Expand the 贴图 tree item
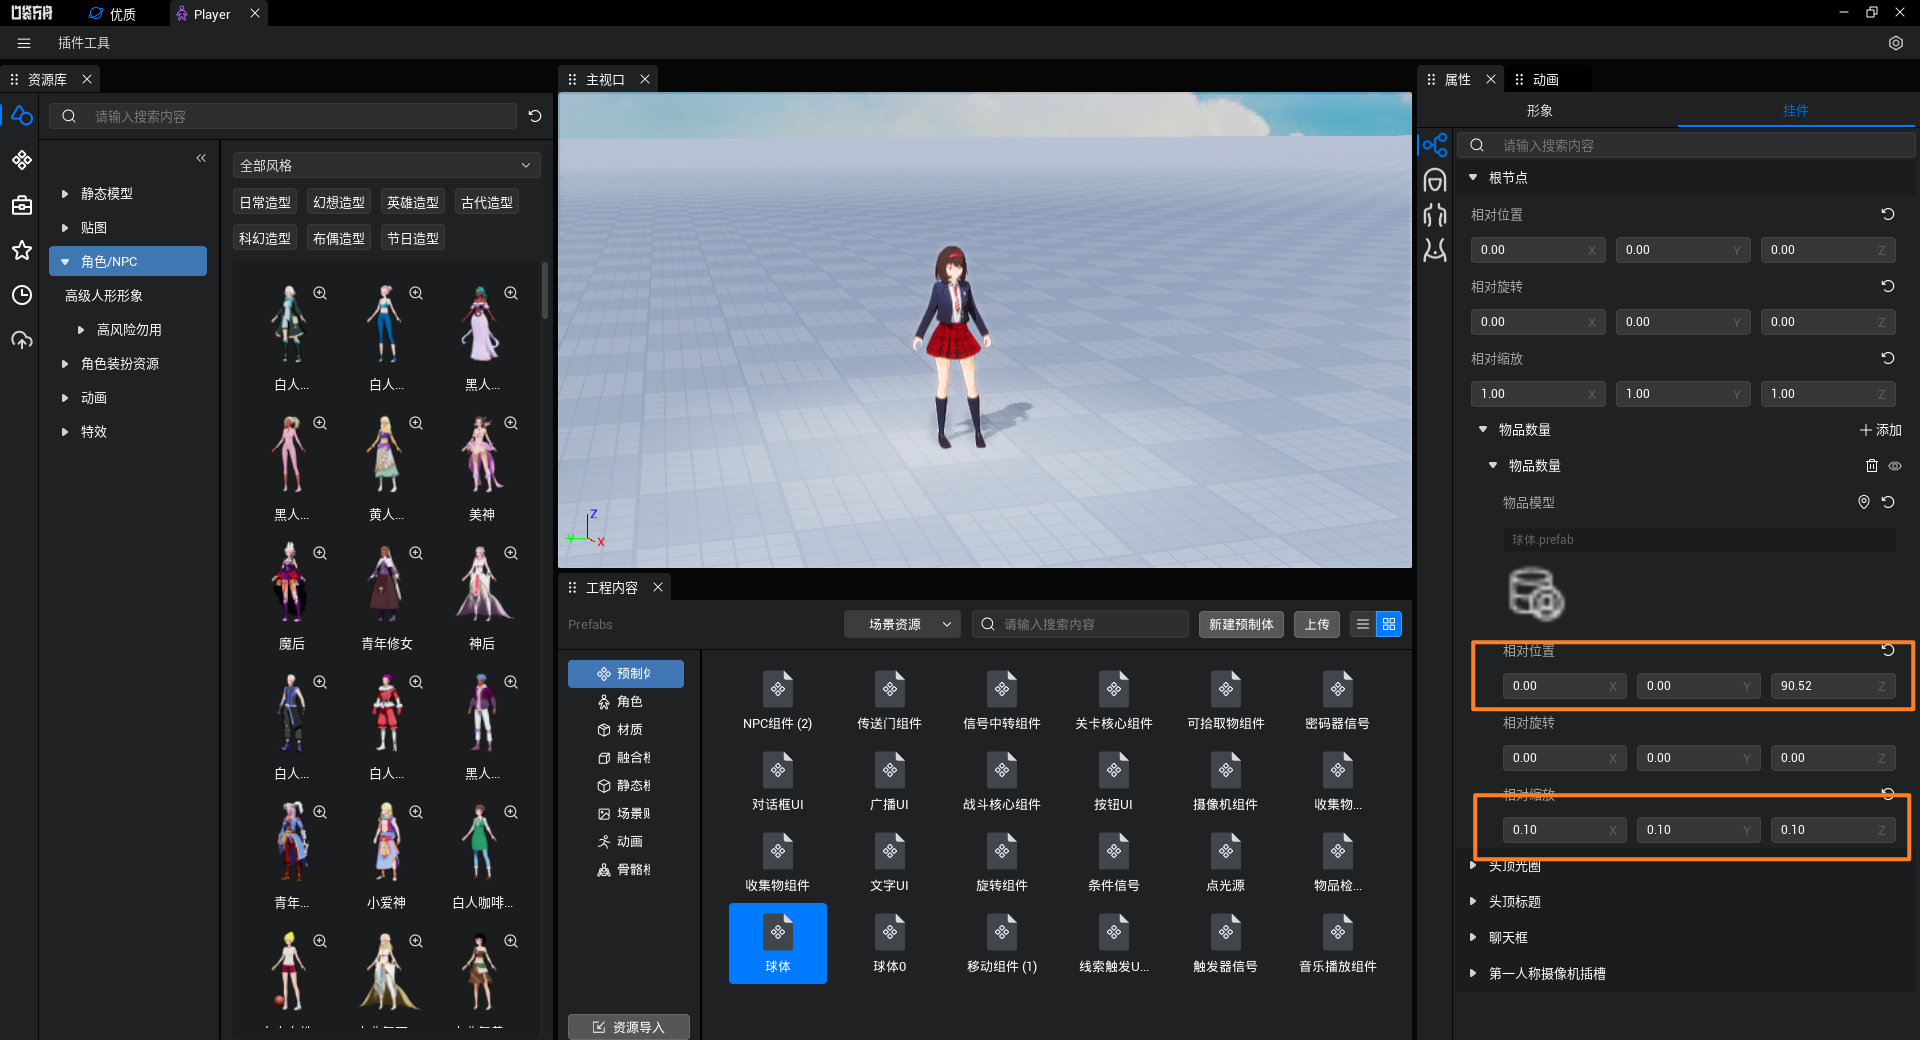This screenshot has height=1040, width=1920. (65, 228)
